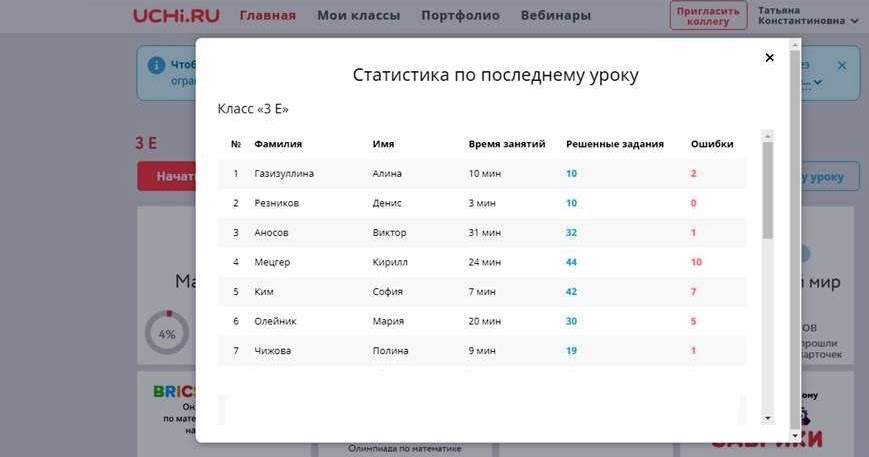This screenshot has width=869, height=457.
Task: Expand the chevron in the info banner
Action: pyautogui.click(x=817, y=83)
